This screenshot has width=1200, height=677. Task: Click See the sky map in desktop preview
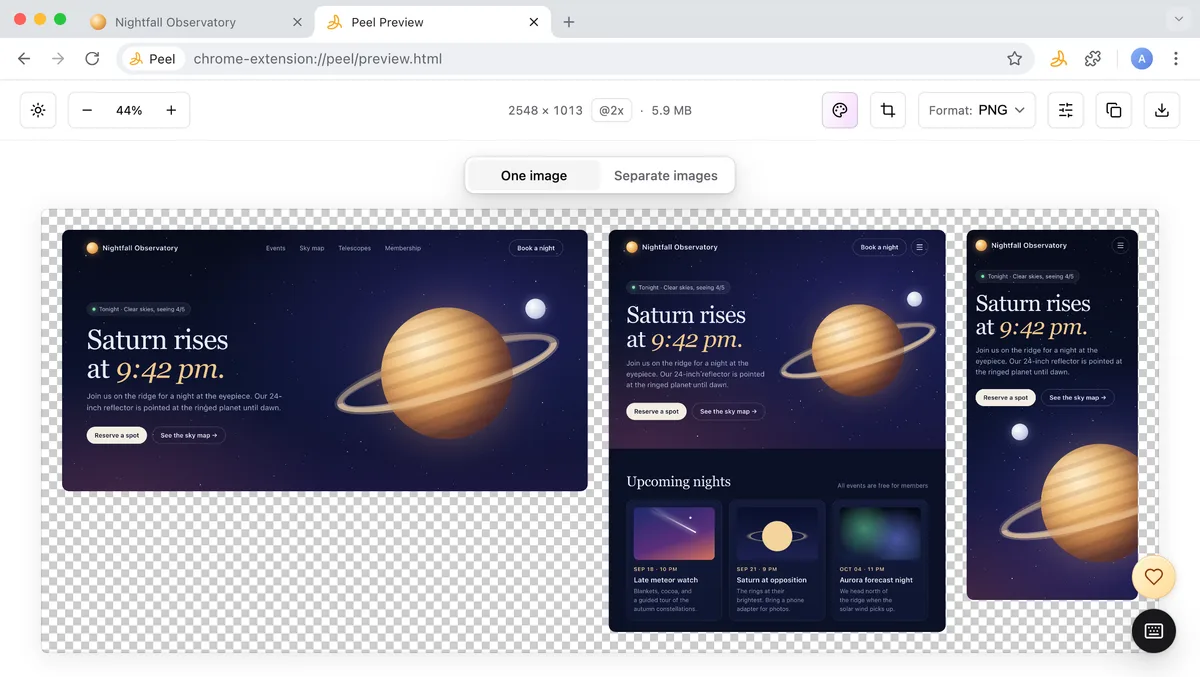[x=189, y=435]
